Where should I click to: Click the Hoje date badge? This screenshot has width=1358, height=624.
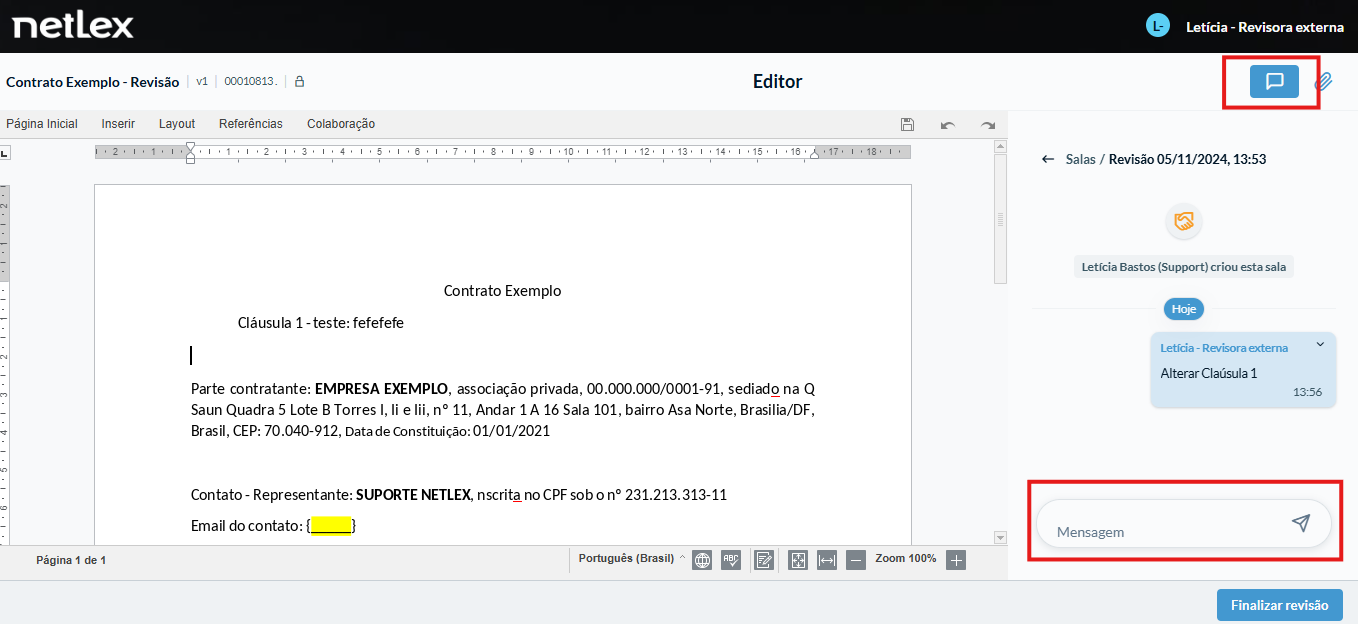[1184, 309]
